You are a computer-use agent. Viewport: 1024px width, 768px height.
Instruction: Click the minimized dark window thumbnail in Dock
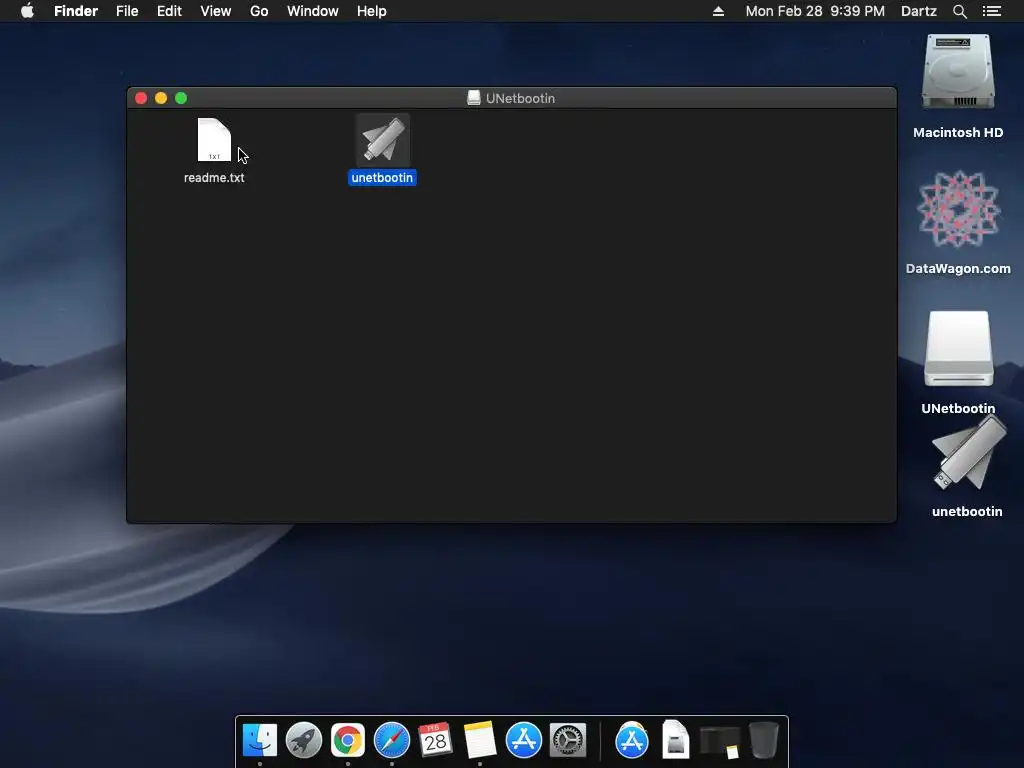click(720, 742)
